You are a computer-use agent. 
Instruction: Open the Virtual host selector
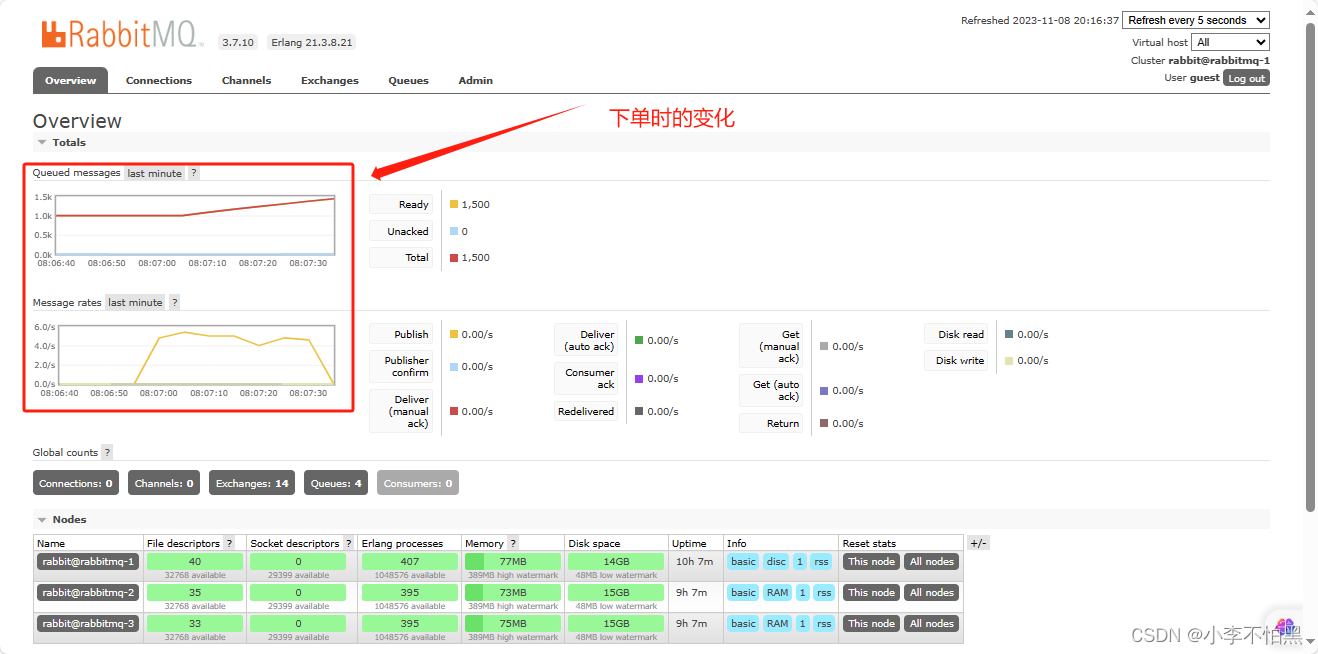pyautogui.click(x=1230, y=42)
